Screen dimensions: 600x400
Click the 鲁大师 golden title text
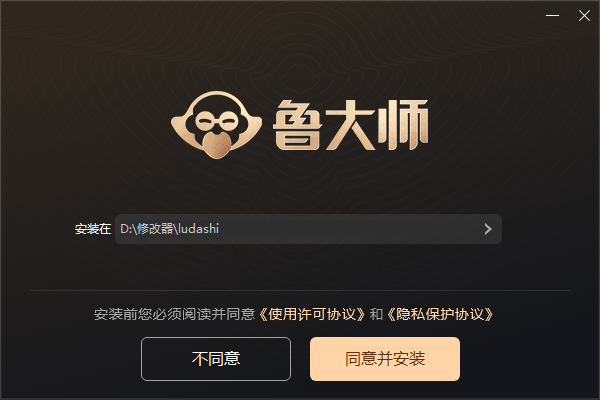click(351, 125)
